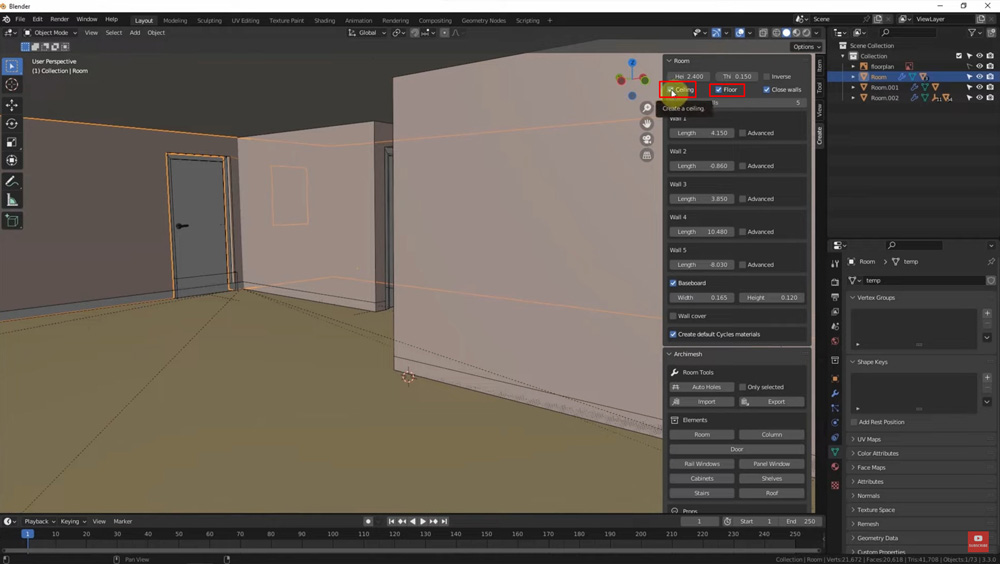Image resolution: width=1000 pixels, height=564 pixels.
Task: Select the Transform tool
Action: (x=11, y=160)
